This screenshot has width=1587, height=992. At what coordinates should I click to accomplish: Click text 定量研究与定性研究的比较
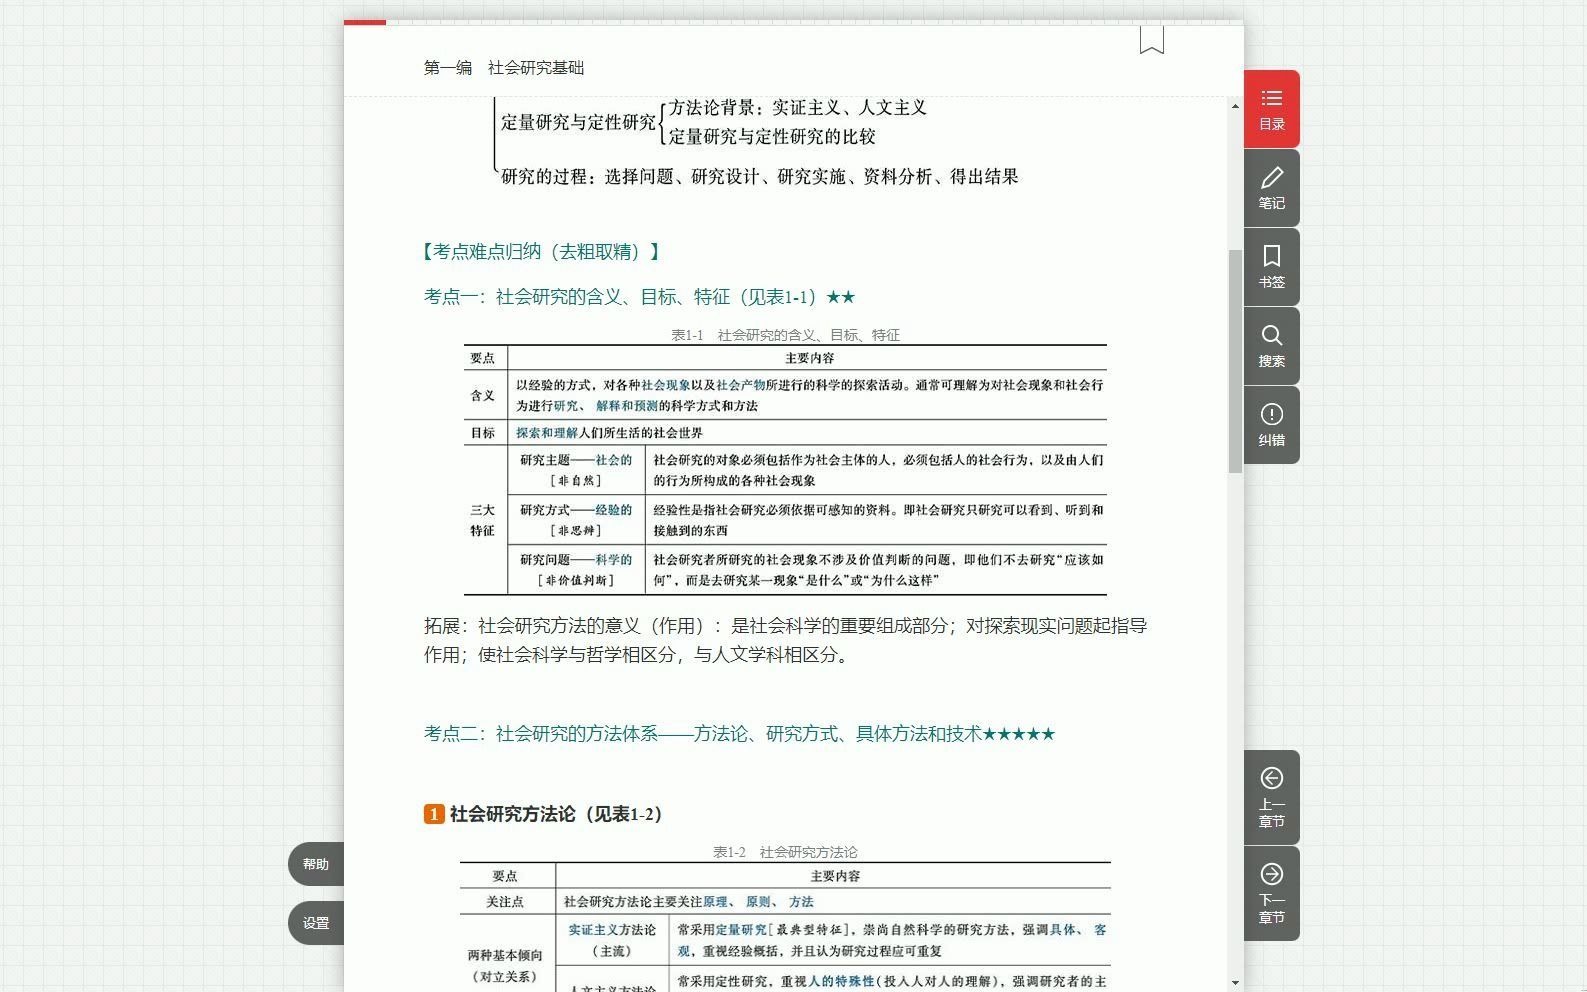point(772,137)
